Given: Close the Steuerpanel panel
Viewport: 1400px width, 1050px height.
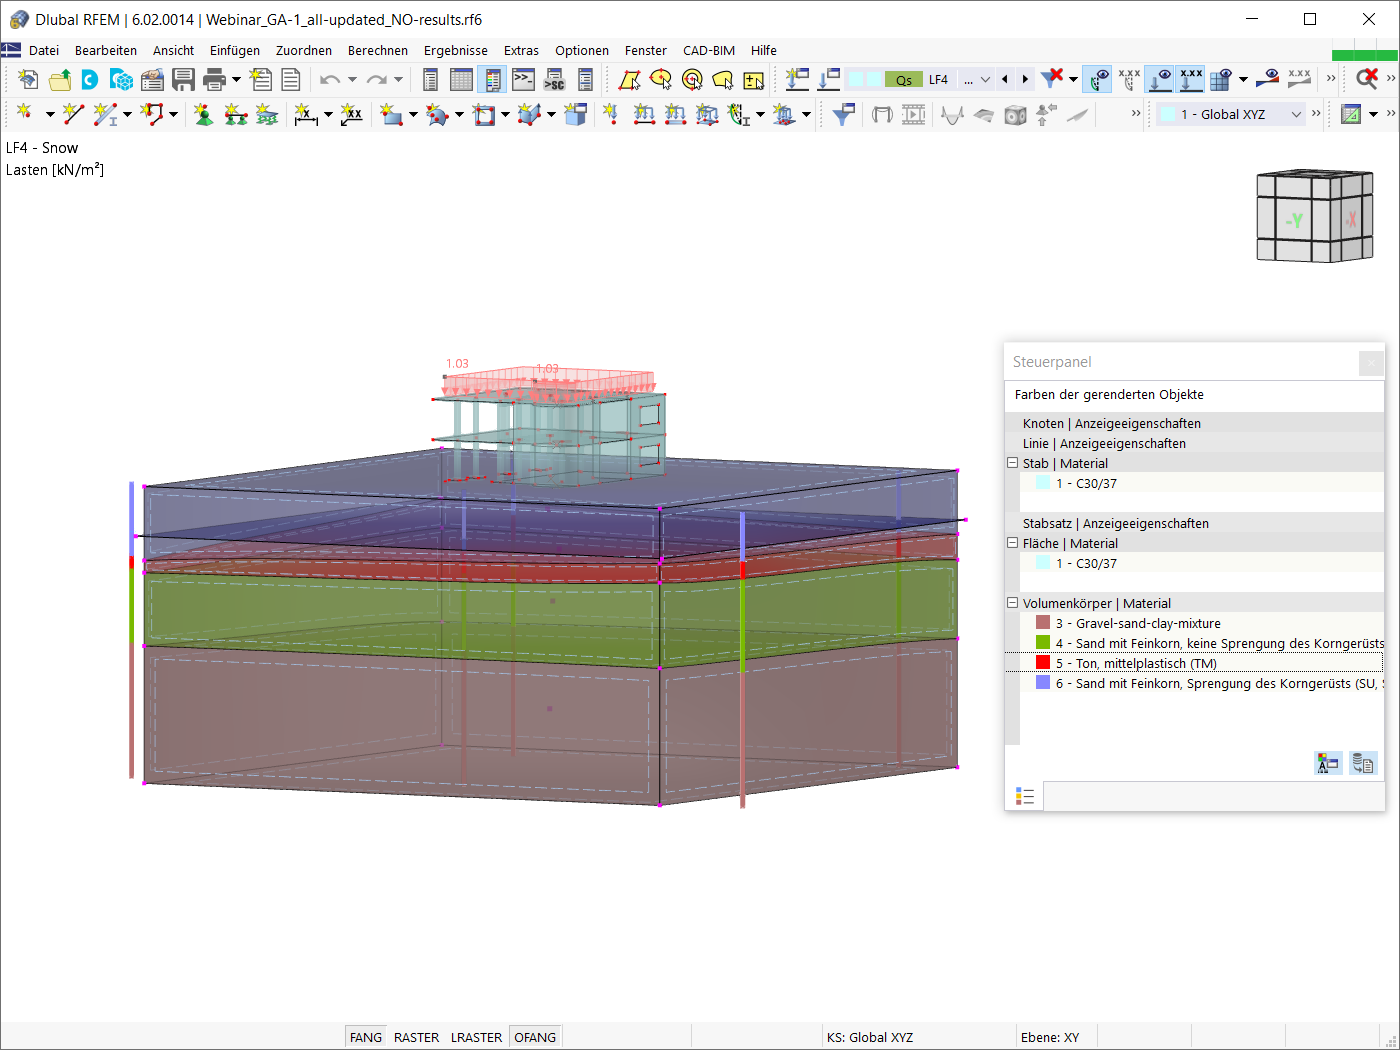Looking at the screenshot, I should click(1371, 363).
